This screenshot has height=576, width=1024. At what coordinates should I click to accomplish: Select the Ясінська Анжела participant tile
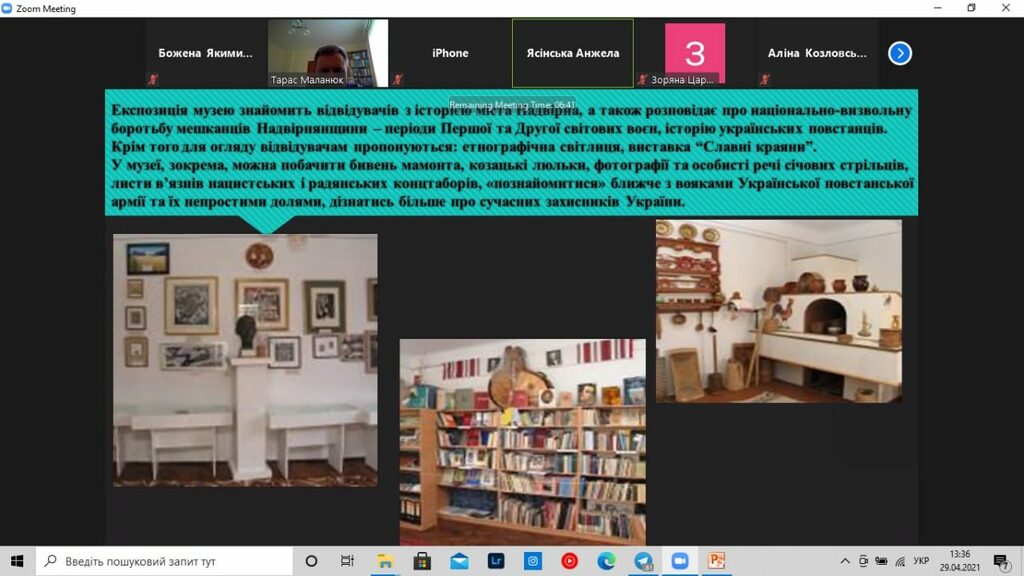click(x=572, y=53)
